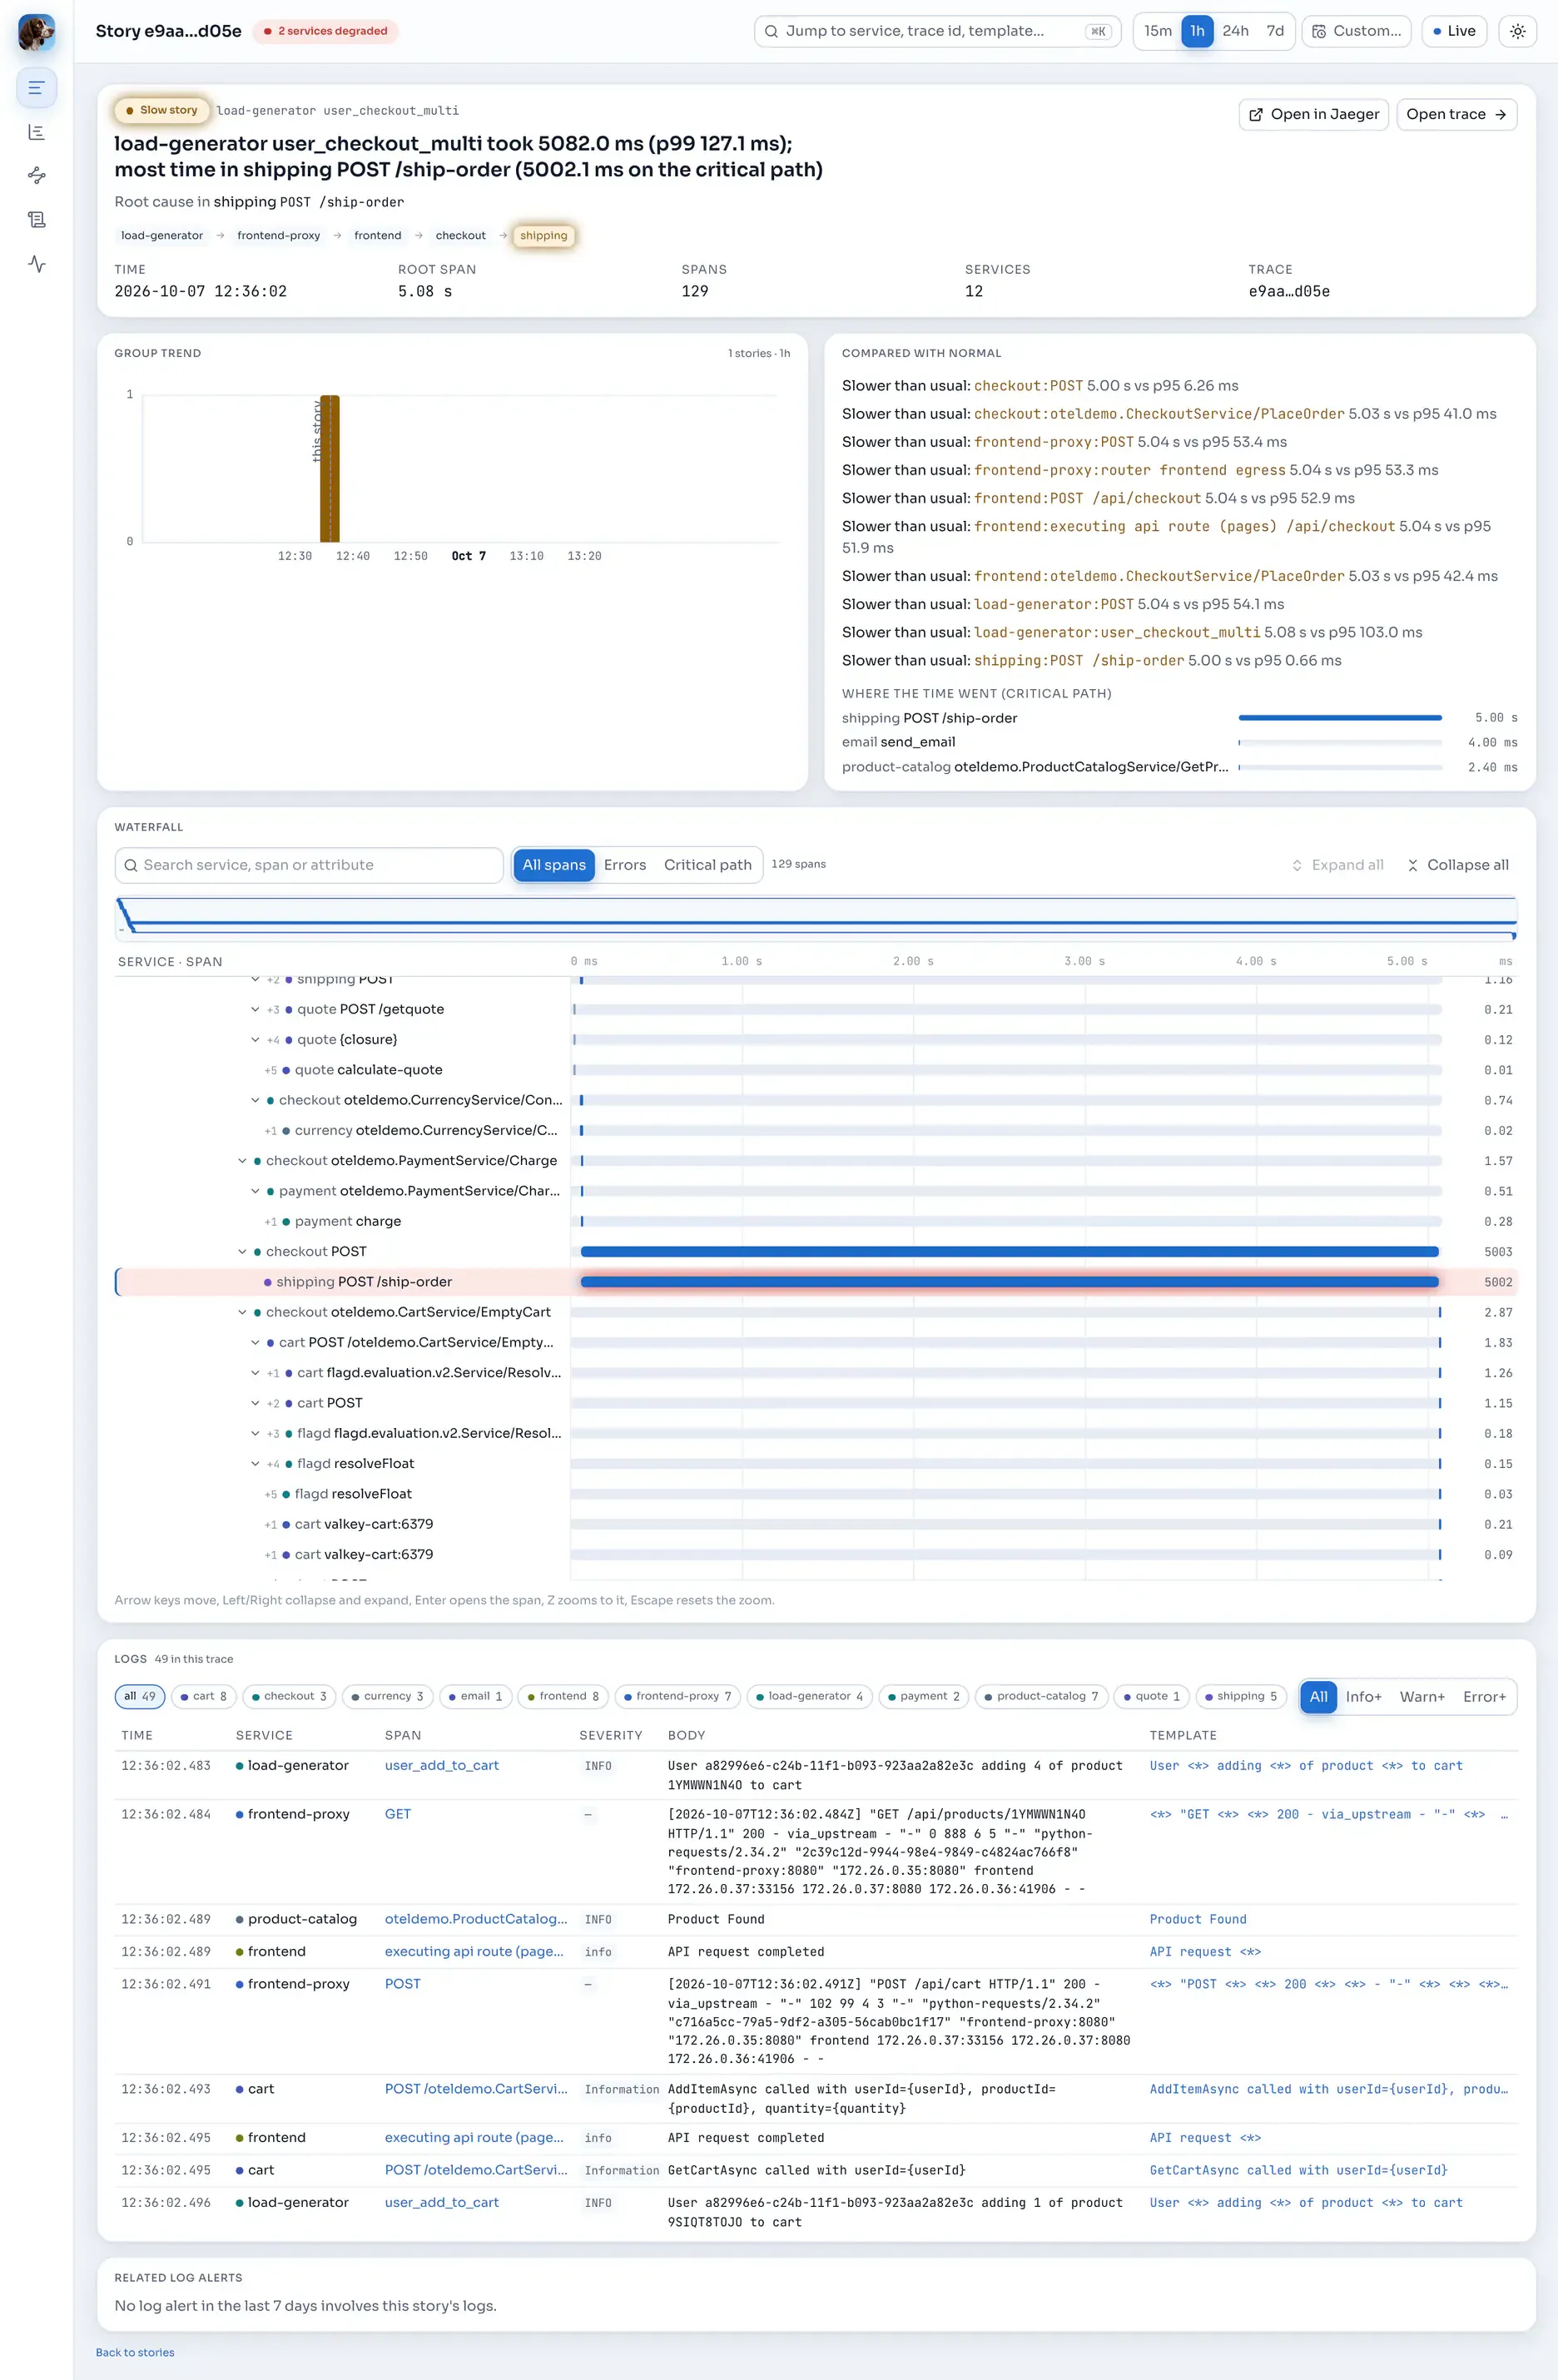
Task: Open the pulse activity icon in the sidebar
Action: 36,264
